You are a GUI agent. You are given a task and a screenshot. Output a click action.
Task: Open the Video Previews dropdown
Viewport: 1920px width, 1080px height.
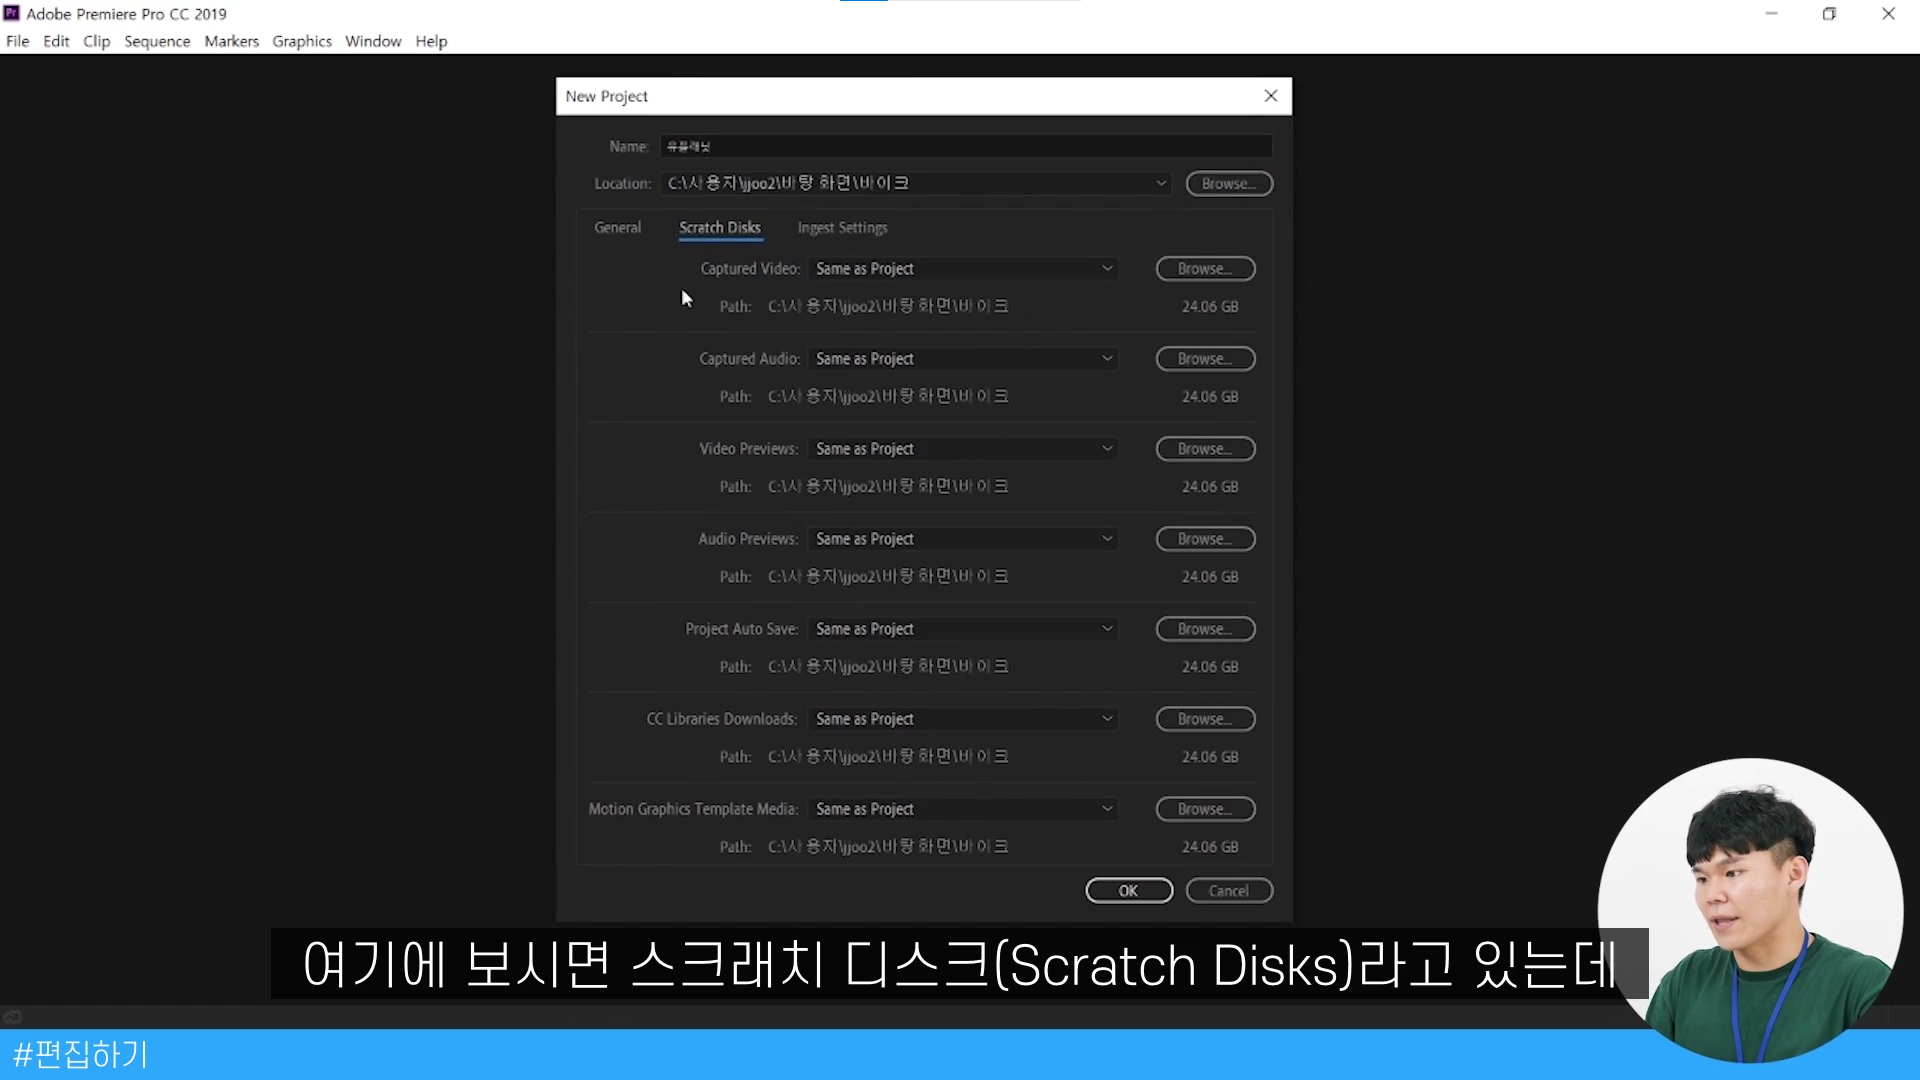pos(964,449)
